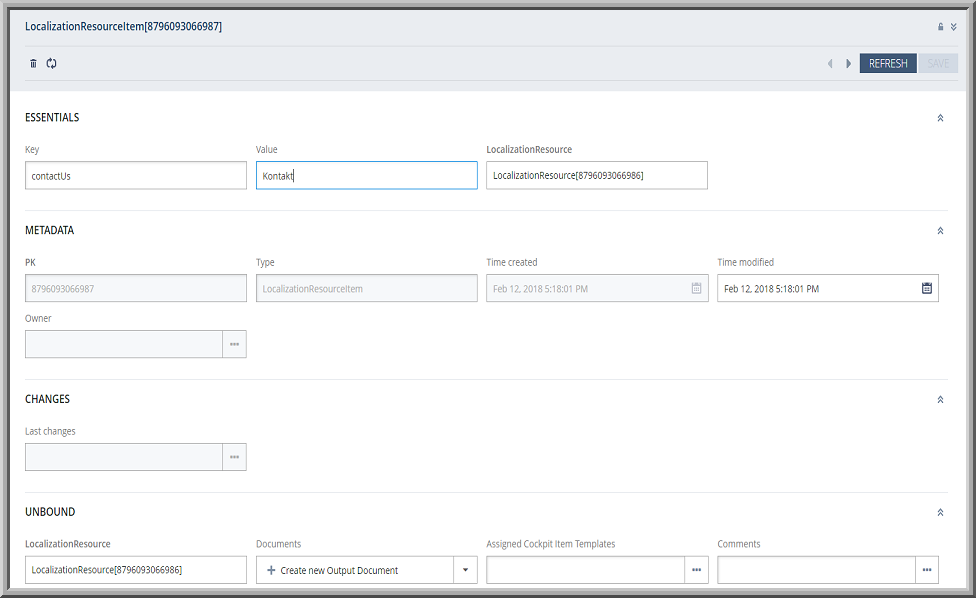Go to next item arrow
Screen dimensions: 976x598
point(848,64)
